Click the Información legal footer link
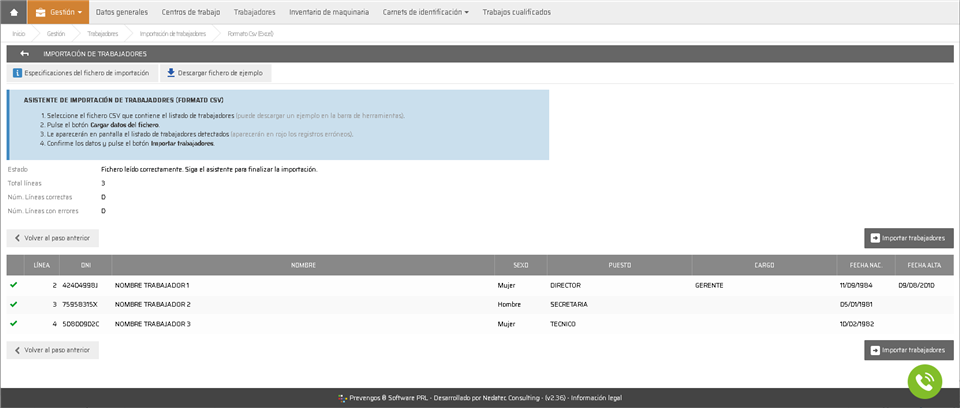 pyautogui.click(x=596, y=398)
